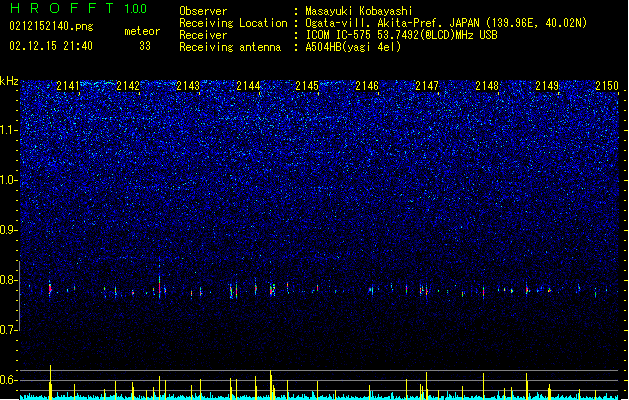Select observer name Masayuki Kobayashi

pos(359,11)
